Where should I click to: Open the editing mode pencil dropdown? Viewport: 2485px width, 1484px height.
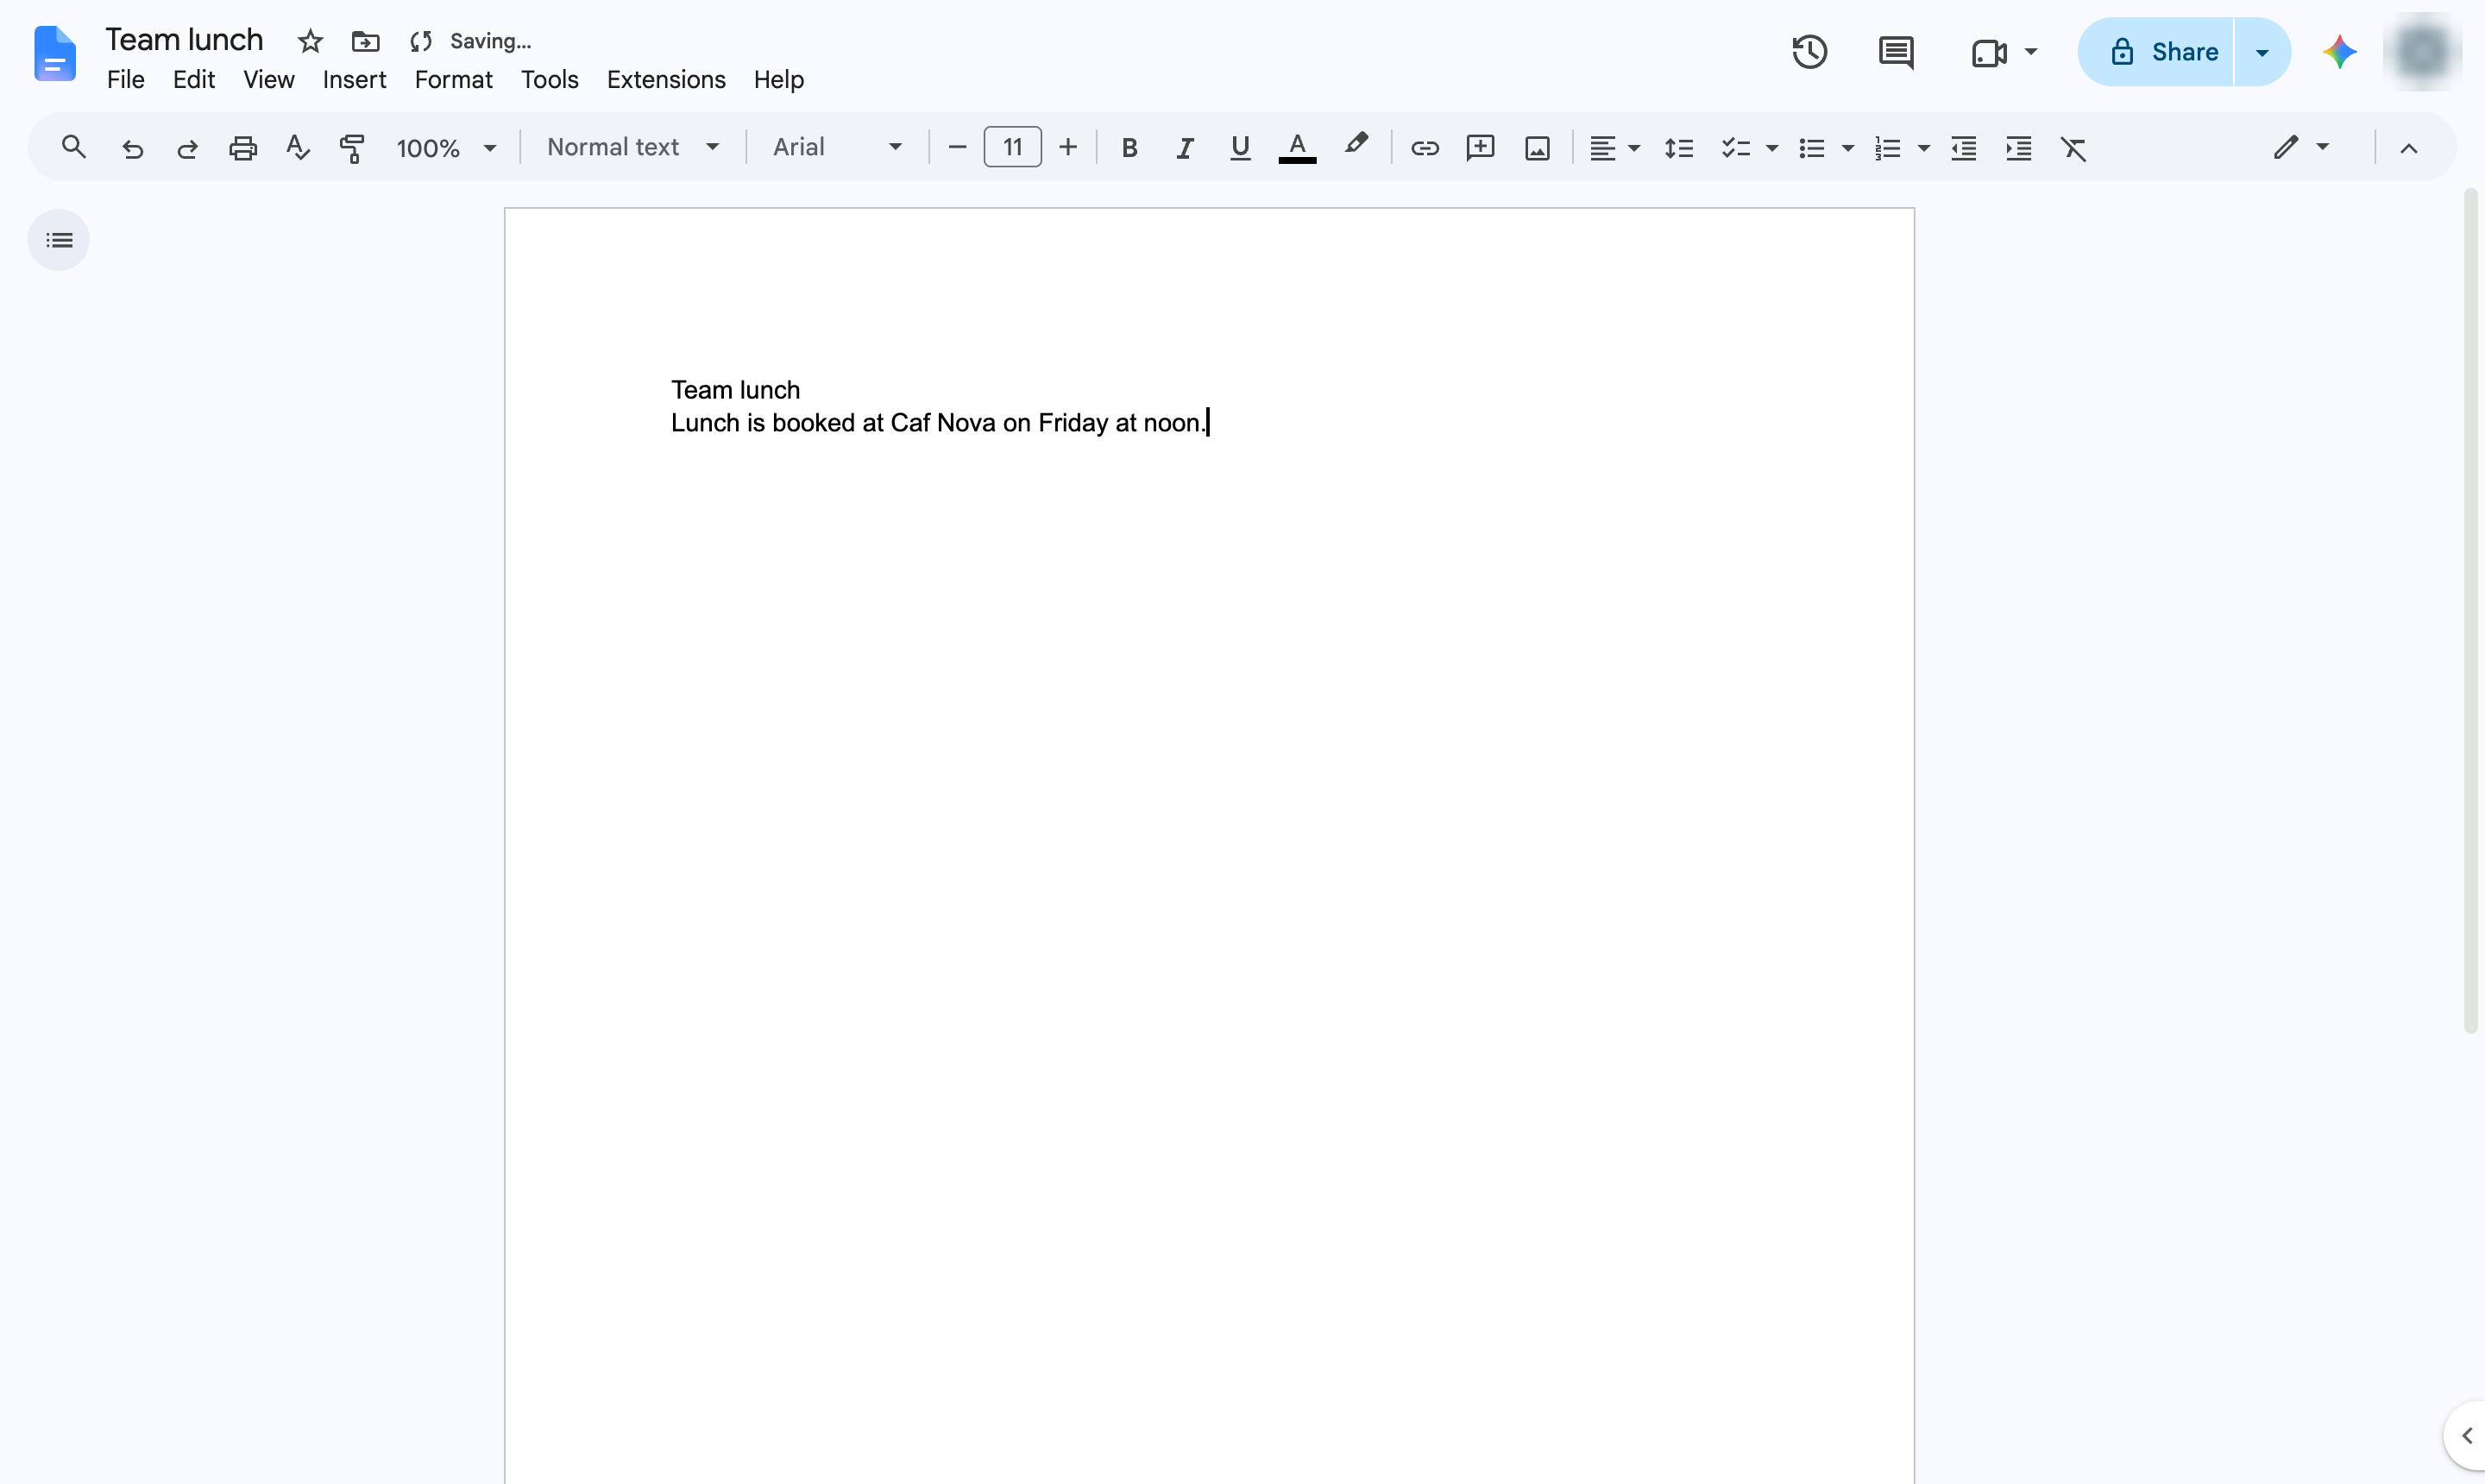2301,148
